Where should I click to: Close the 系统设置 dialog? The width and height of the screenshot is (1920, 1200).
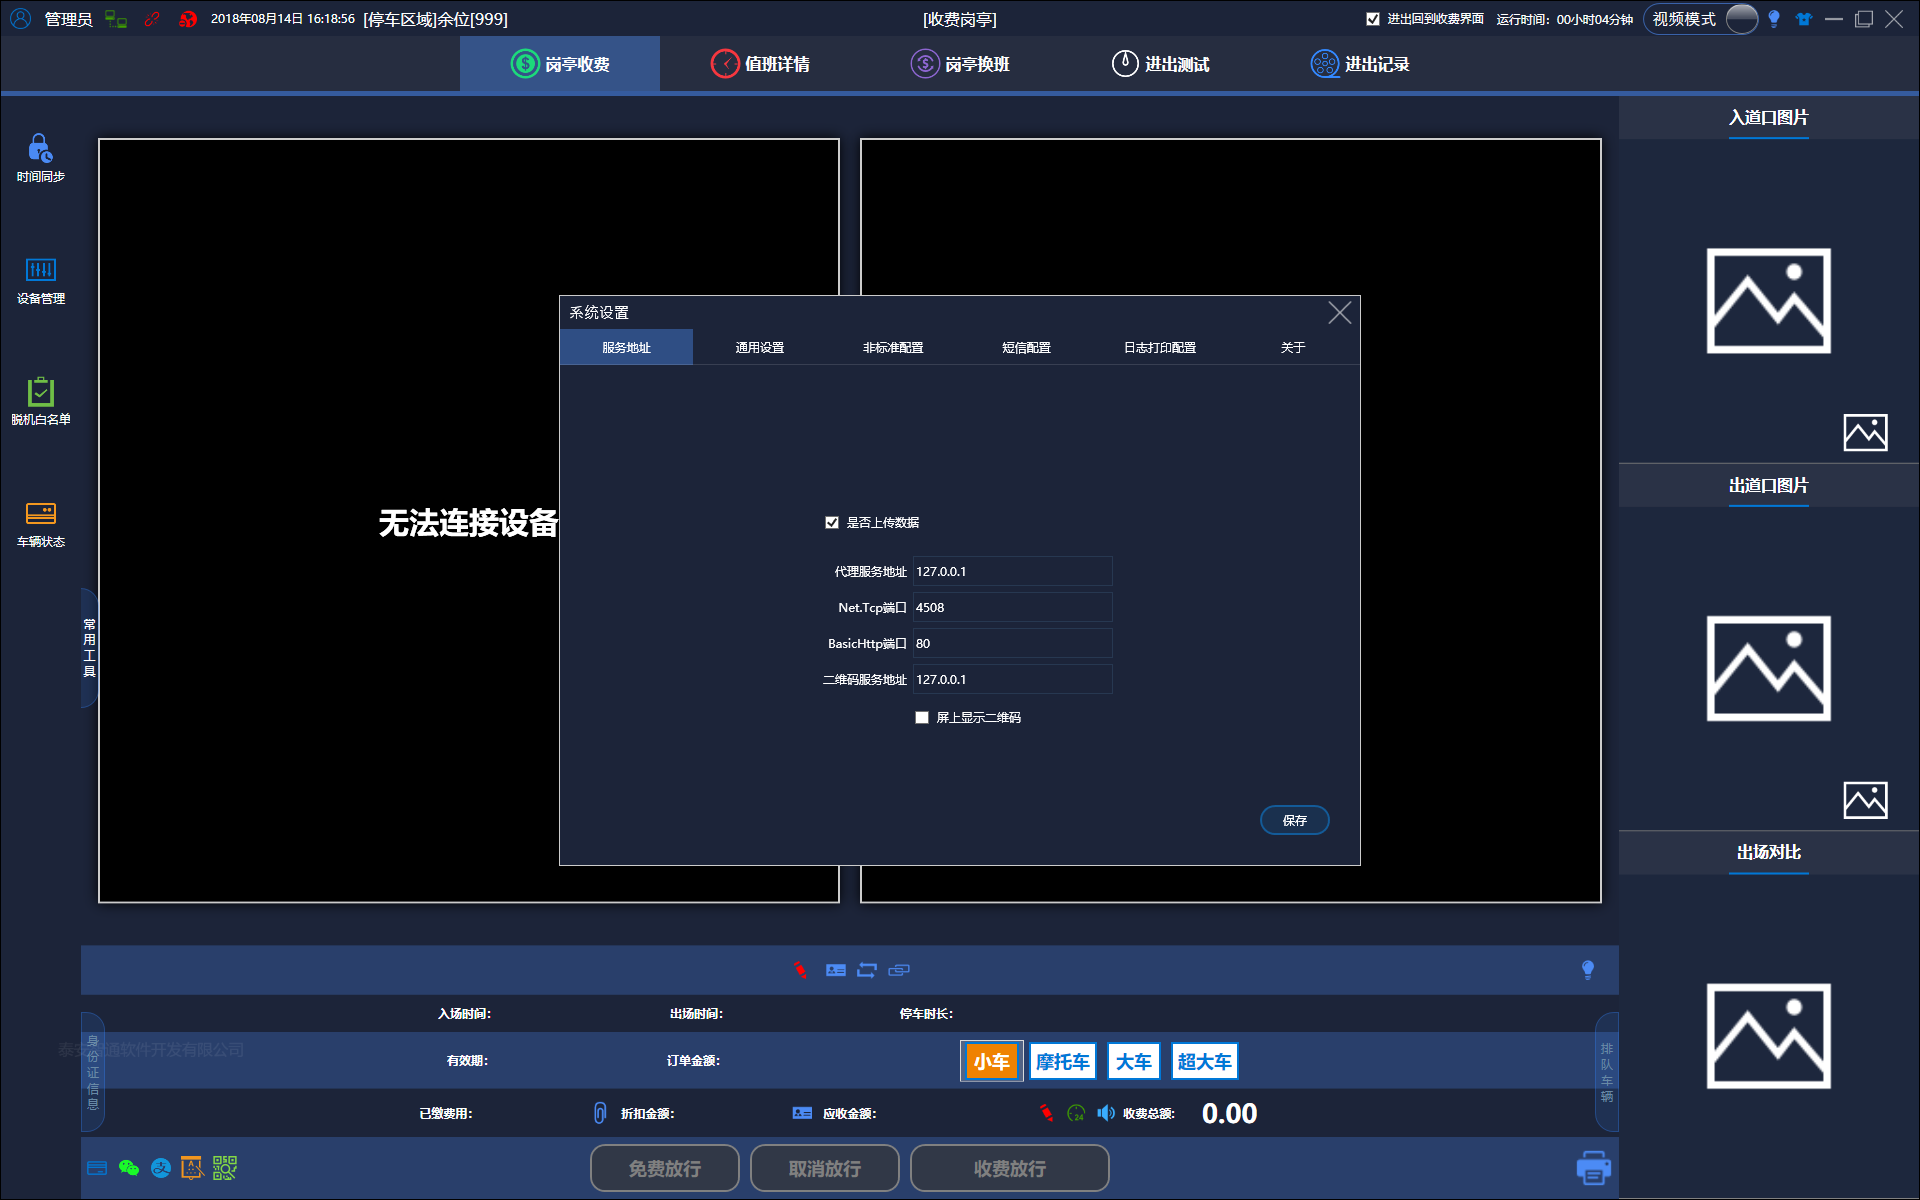click(1340, 313)
